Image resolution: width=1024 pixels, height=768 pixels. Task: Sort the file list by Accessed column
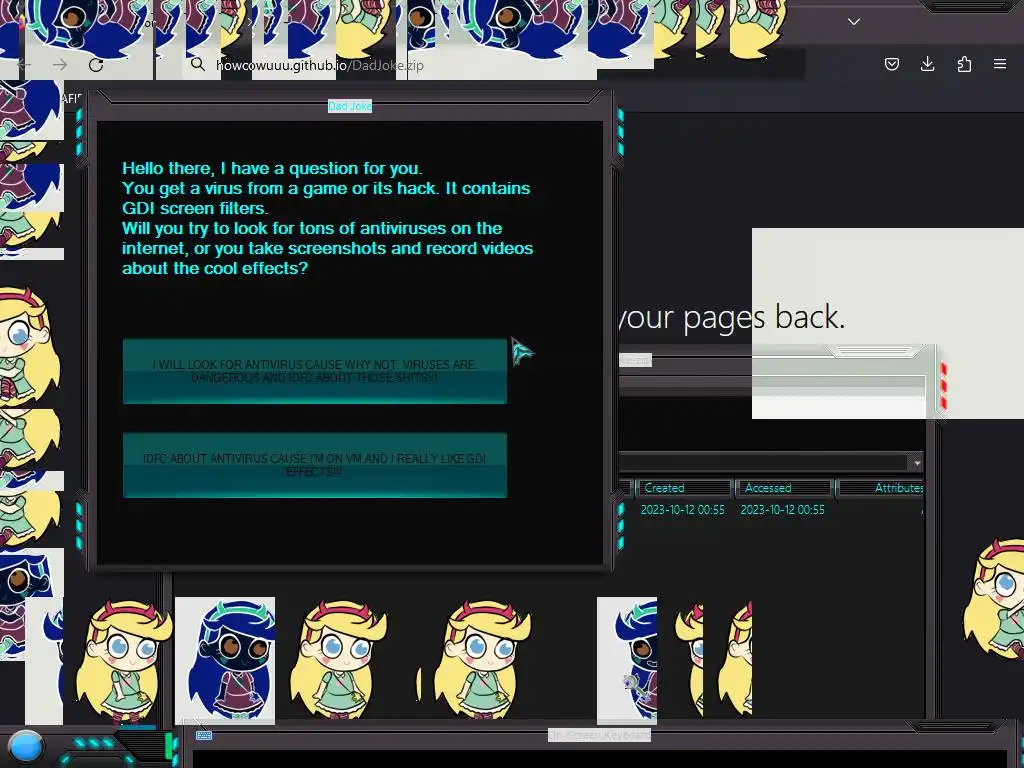click(x=783, y=488)
